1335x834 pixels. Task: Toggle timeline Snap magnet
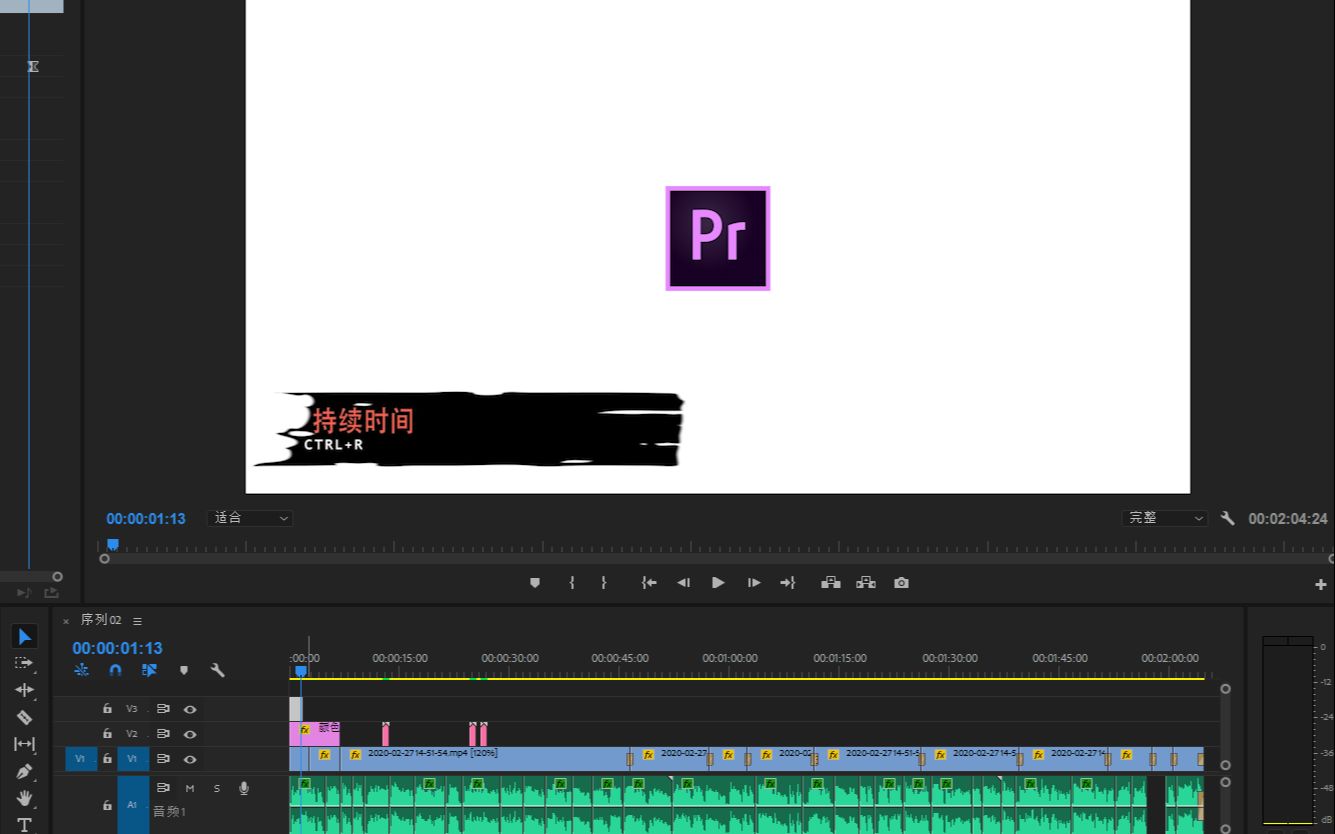(115, 670)
